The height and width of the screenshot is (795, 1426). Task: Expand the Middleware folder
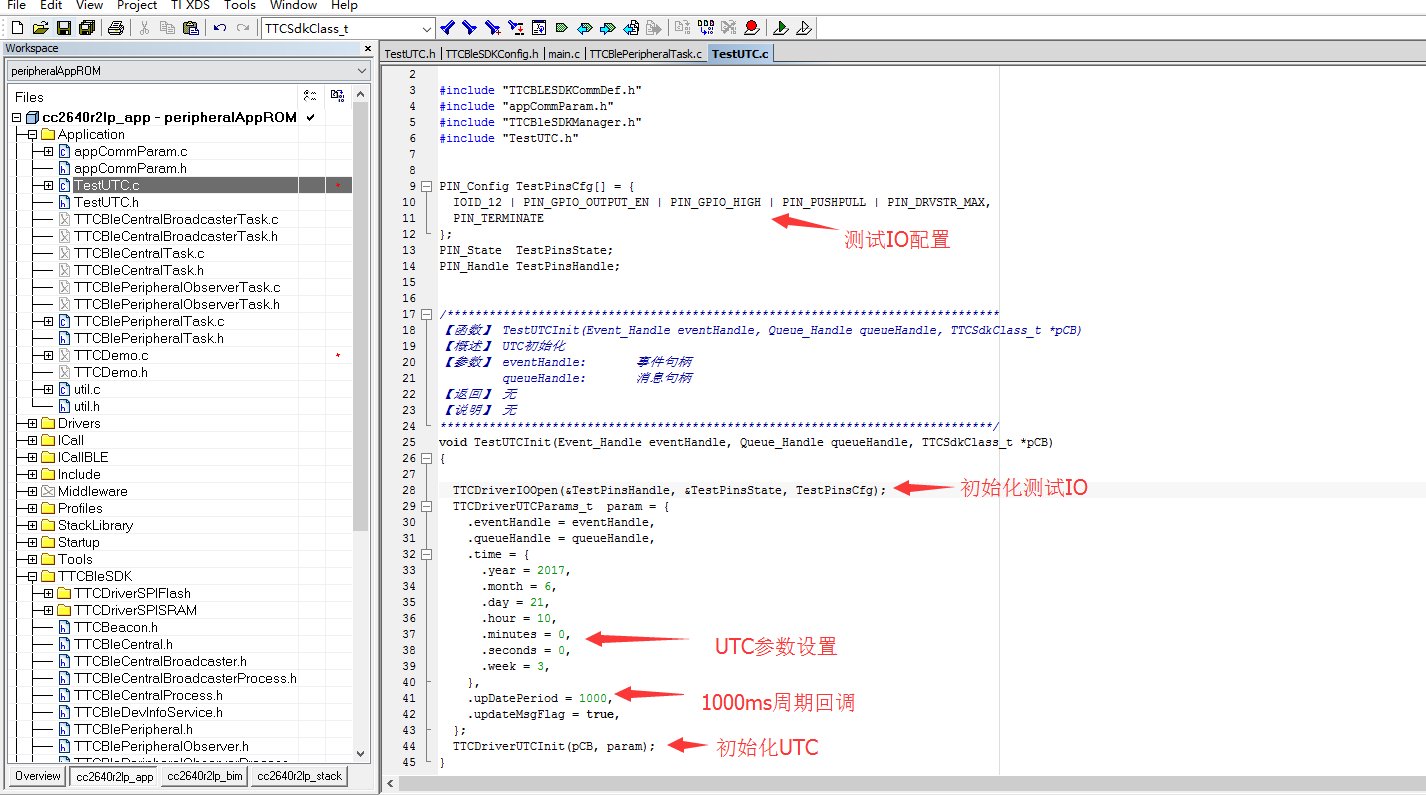pyautogui.click(x=32, y=492)
